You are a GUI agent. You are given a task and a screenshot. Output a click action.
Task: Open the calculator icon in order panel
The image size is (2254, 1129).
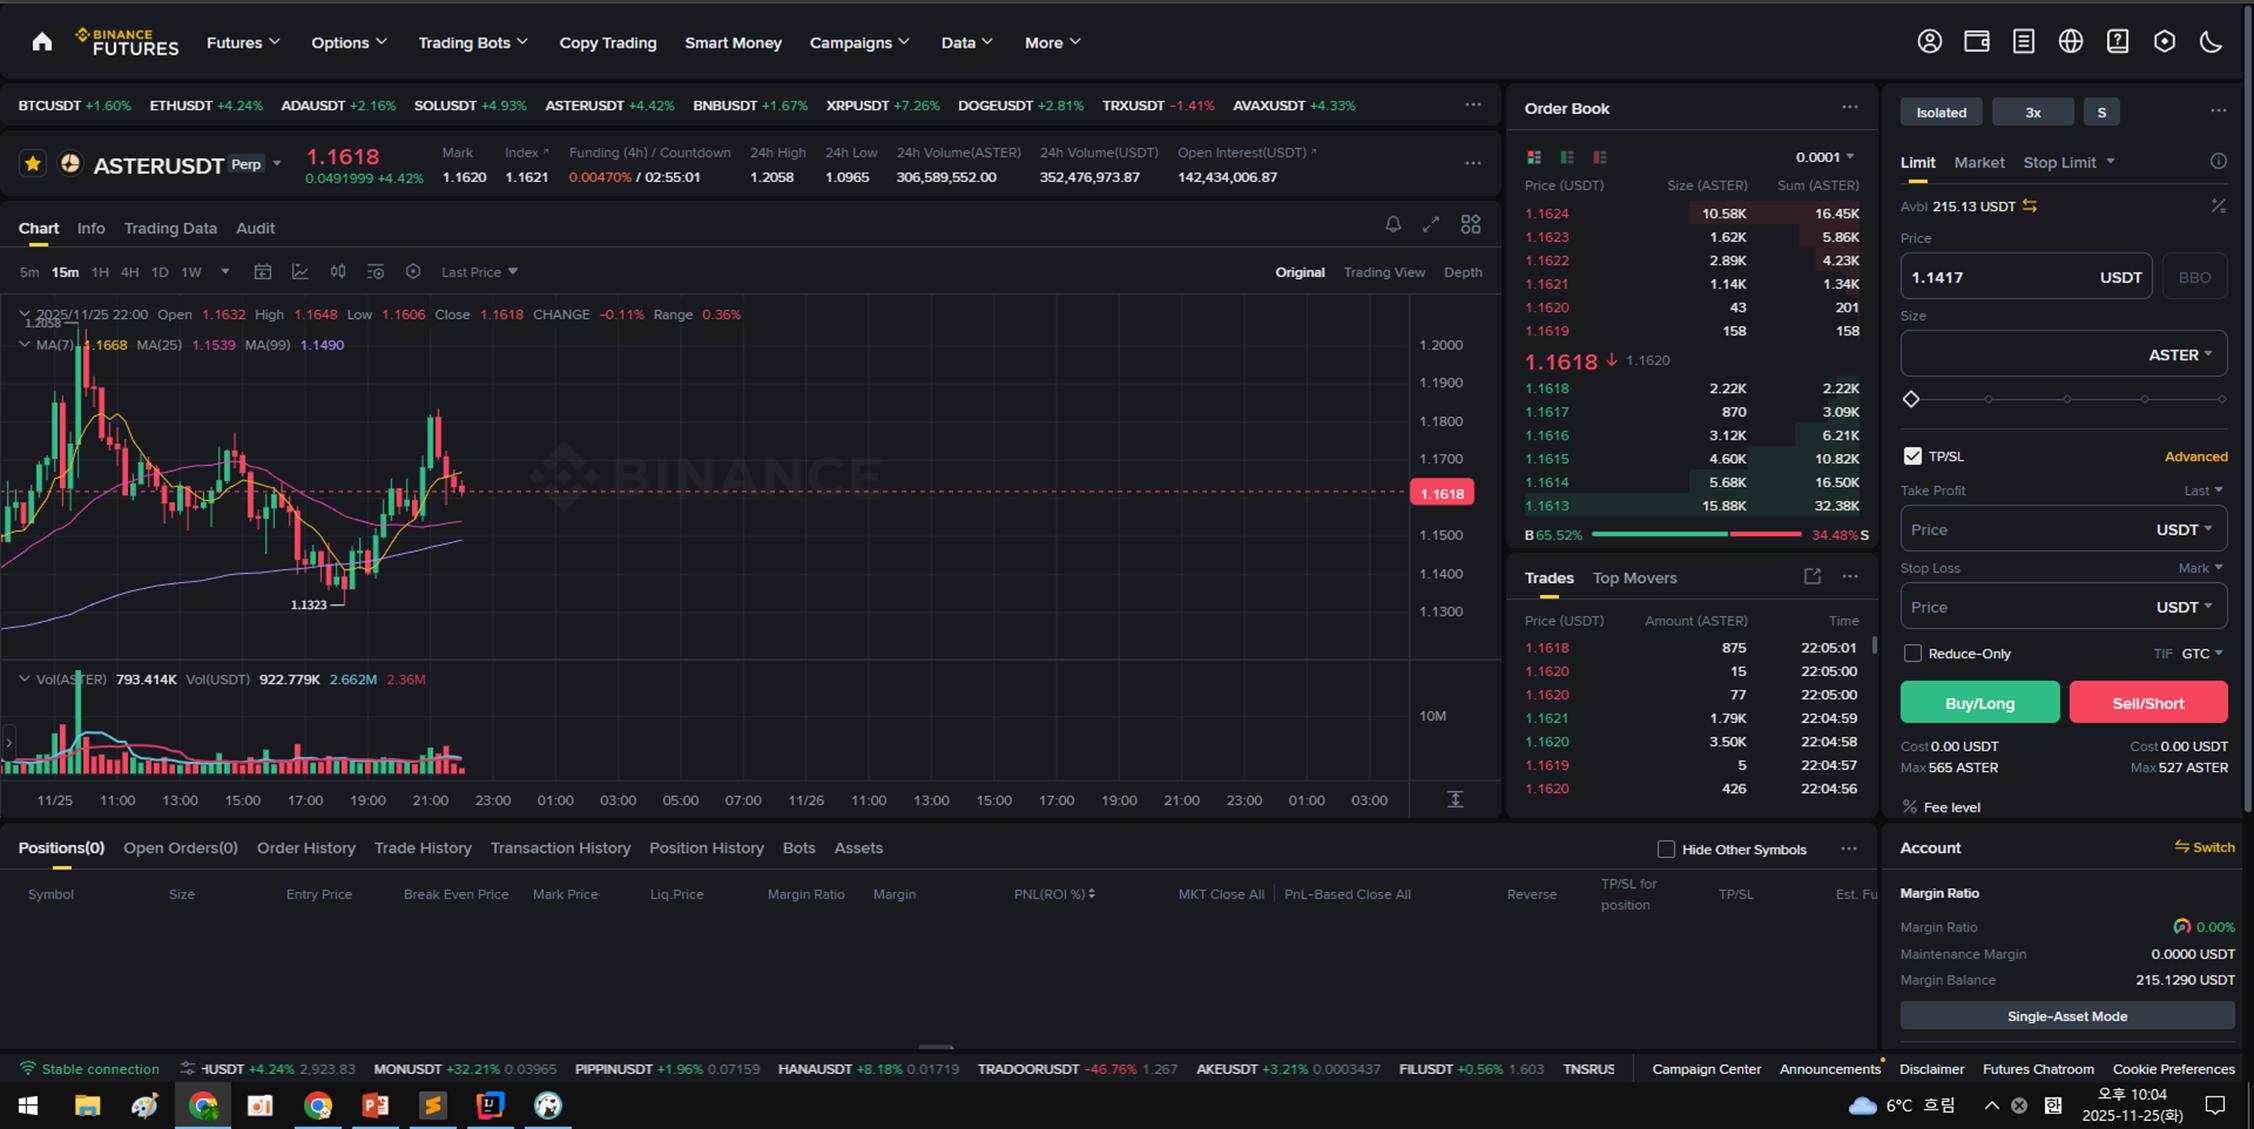click(2217, 206)
